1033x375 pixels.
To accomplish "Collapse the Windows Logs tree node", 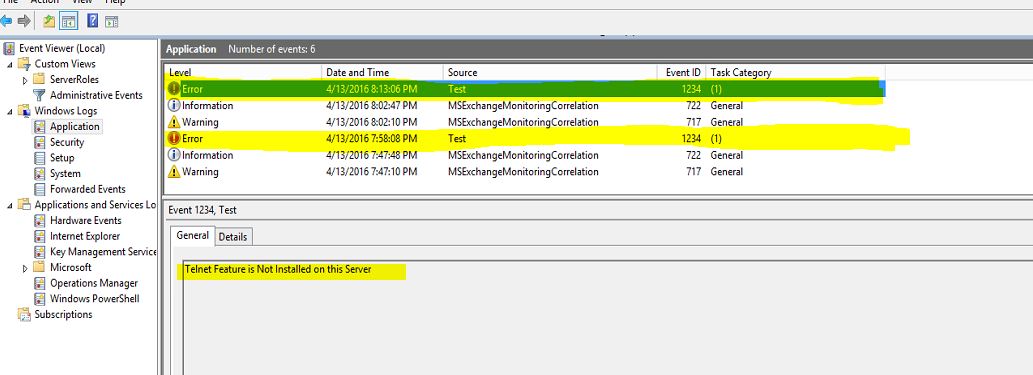I will tap(10, 111).
